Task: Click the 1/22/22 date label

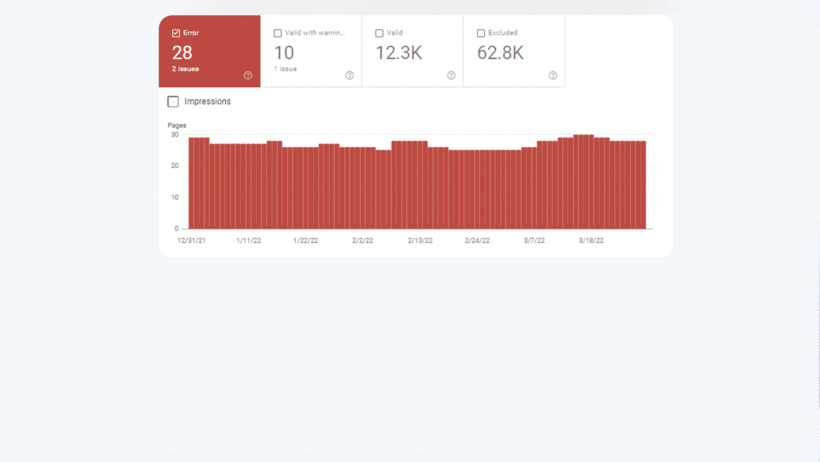Action: coord(305,241)
